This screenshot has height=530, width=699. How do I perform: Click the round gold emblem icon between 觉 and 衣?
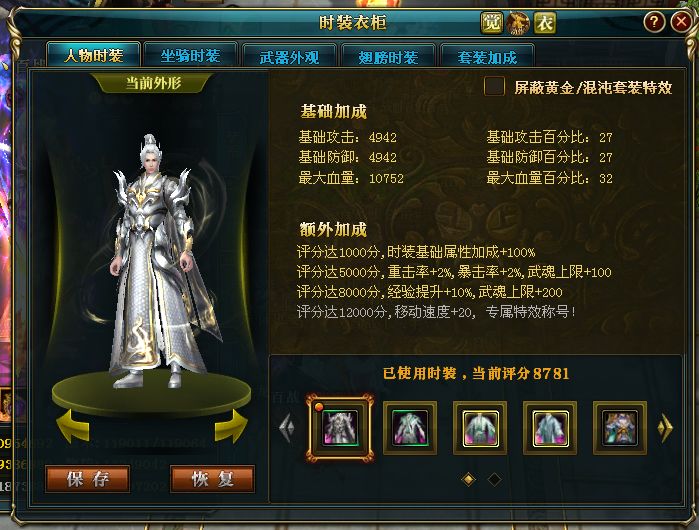pyautogui.click(x=518, y=23)
